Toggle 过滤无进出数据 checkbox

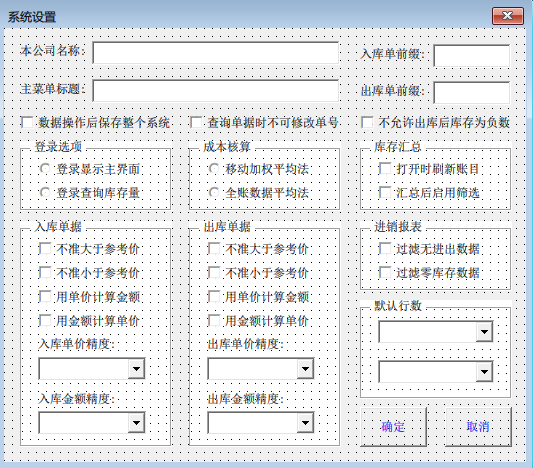click(x=385, y=249)
